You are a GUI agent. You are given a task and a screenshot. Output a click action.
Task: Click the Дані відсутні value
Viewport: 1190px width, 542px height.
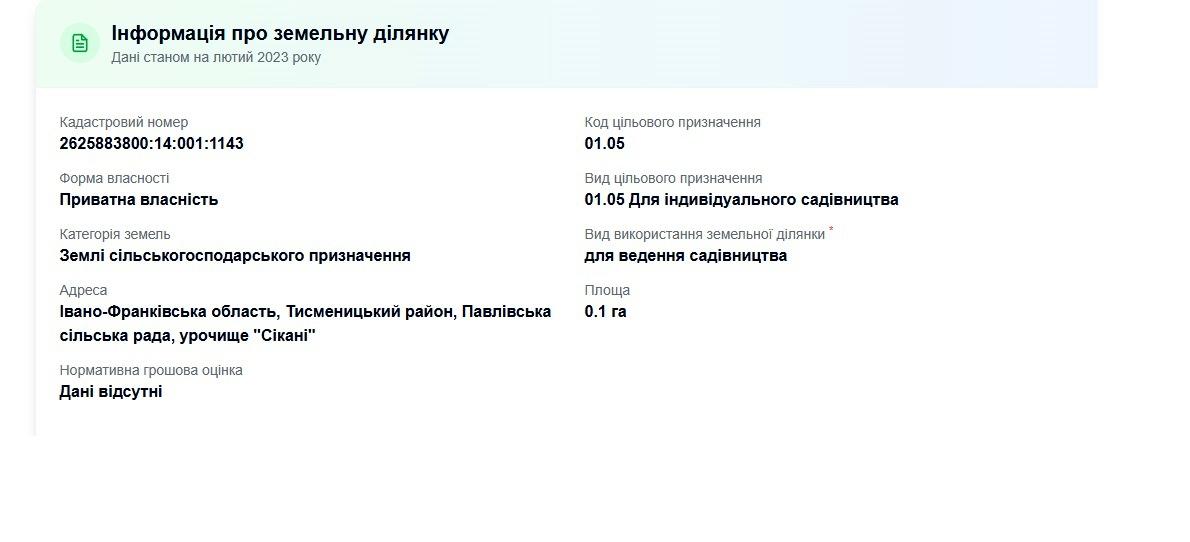pos(111,392)
